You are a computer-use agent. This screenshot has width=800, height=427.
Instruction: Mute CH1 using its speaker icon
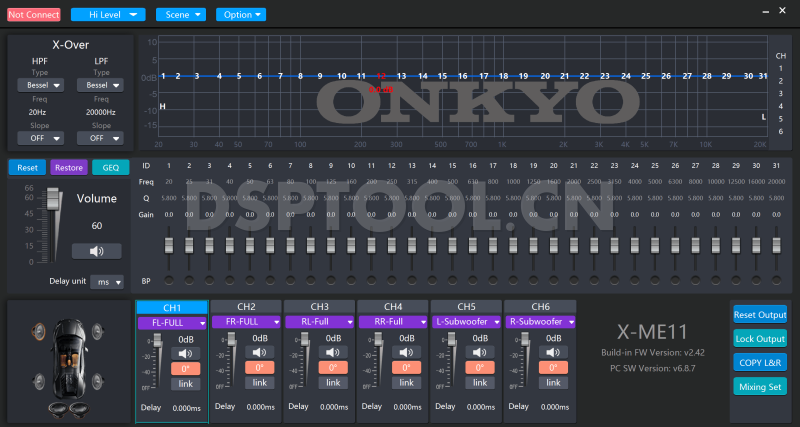click(184, 353)
